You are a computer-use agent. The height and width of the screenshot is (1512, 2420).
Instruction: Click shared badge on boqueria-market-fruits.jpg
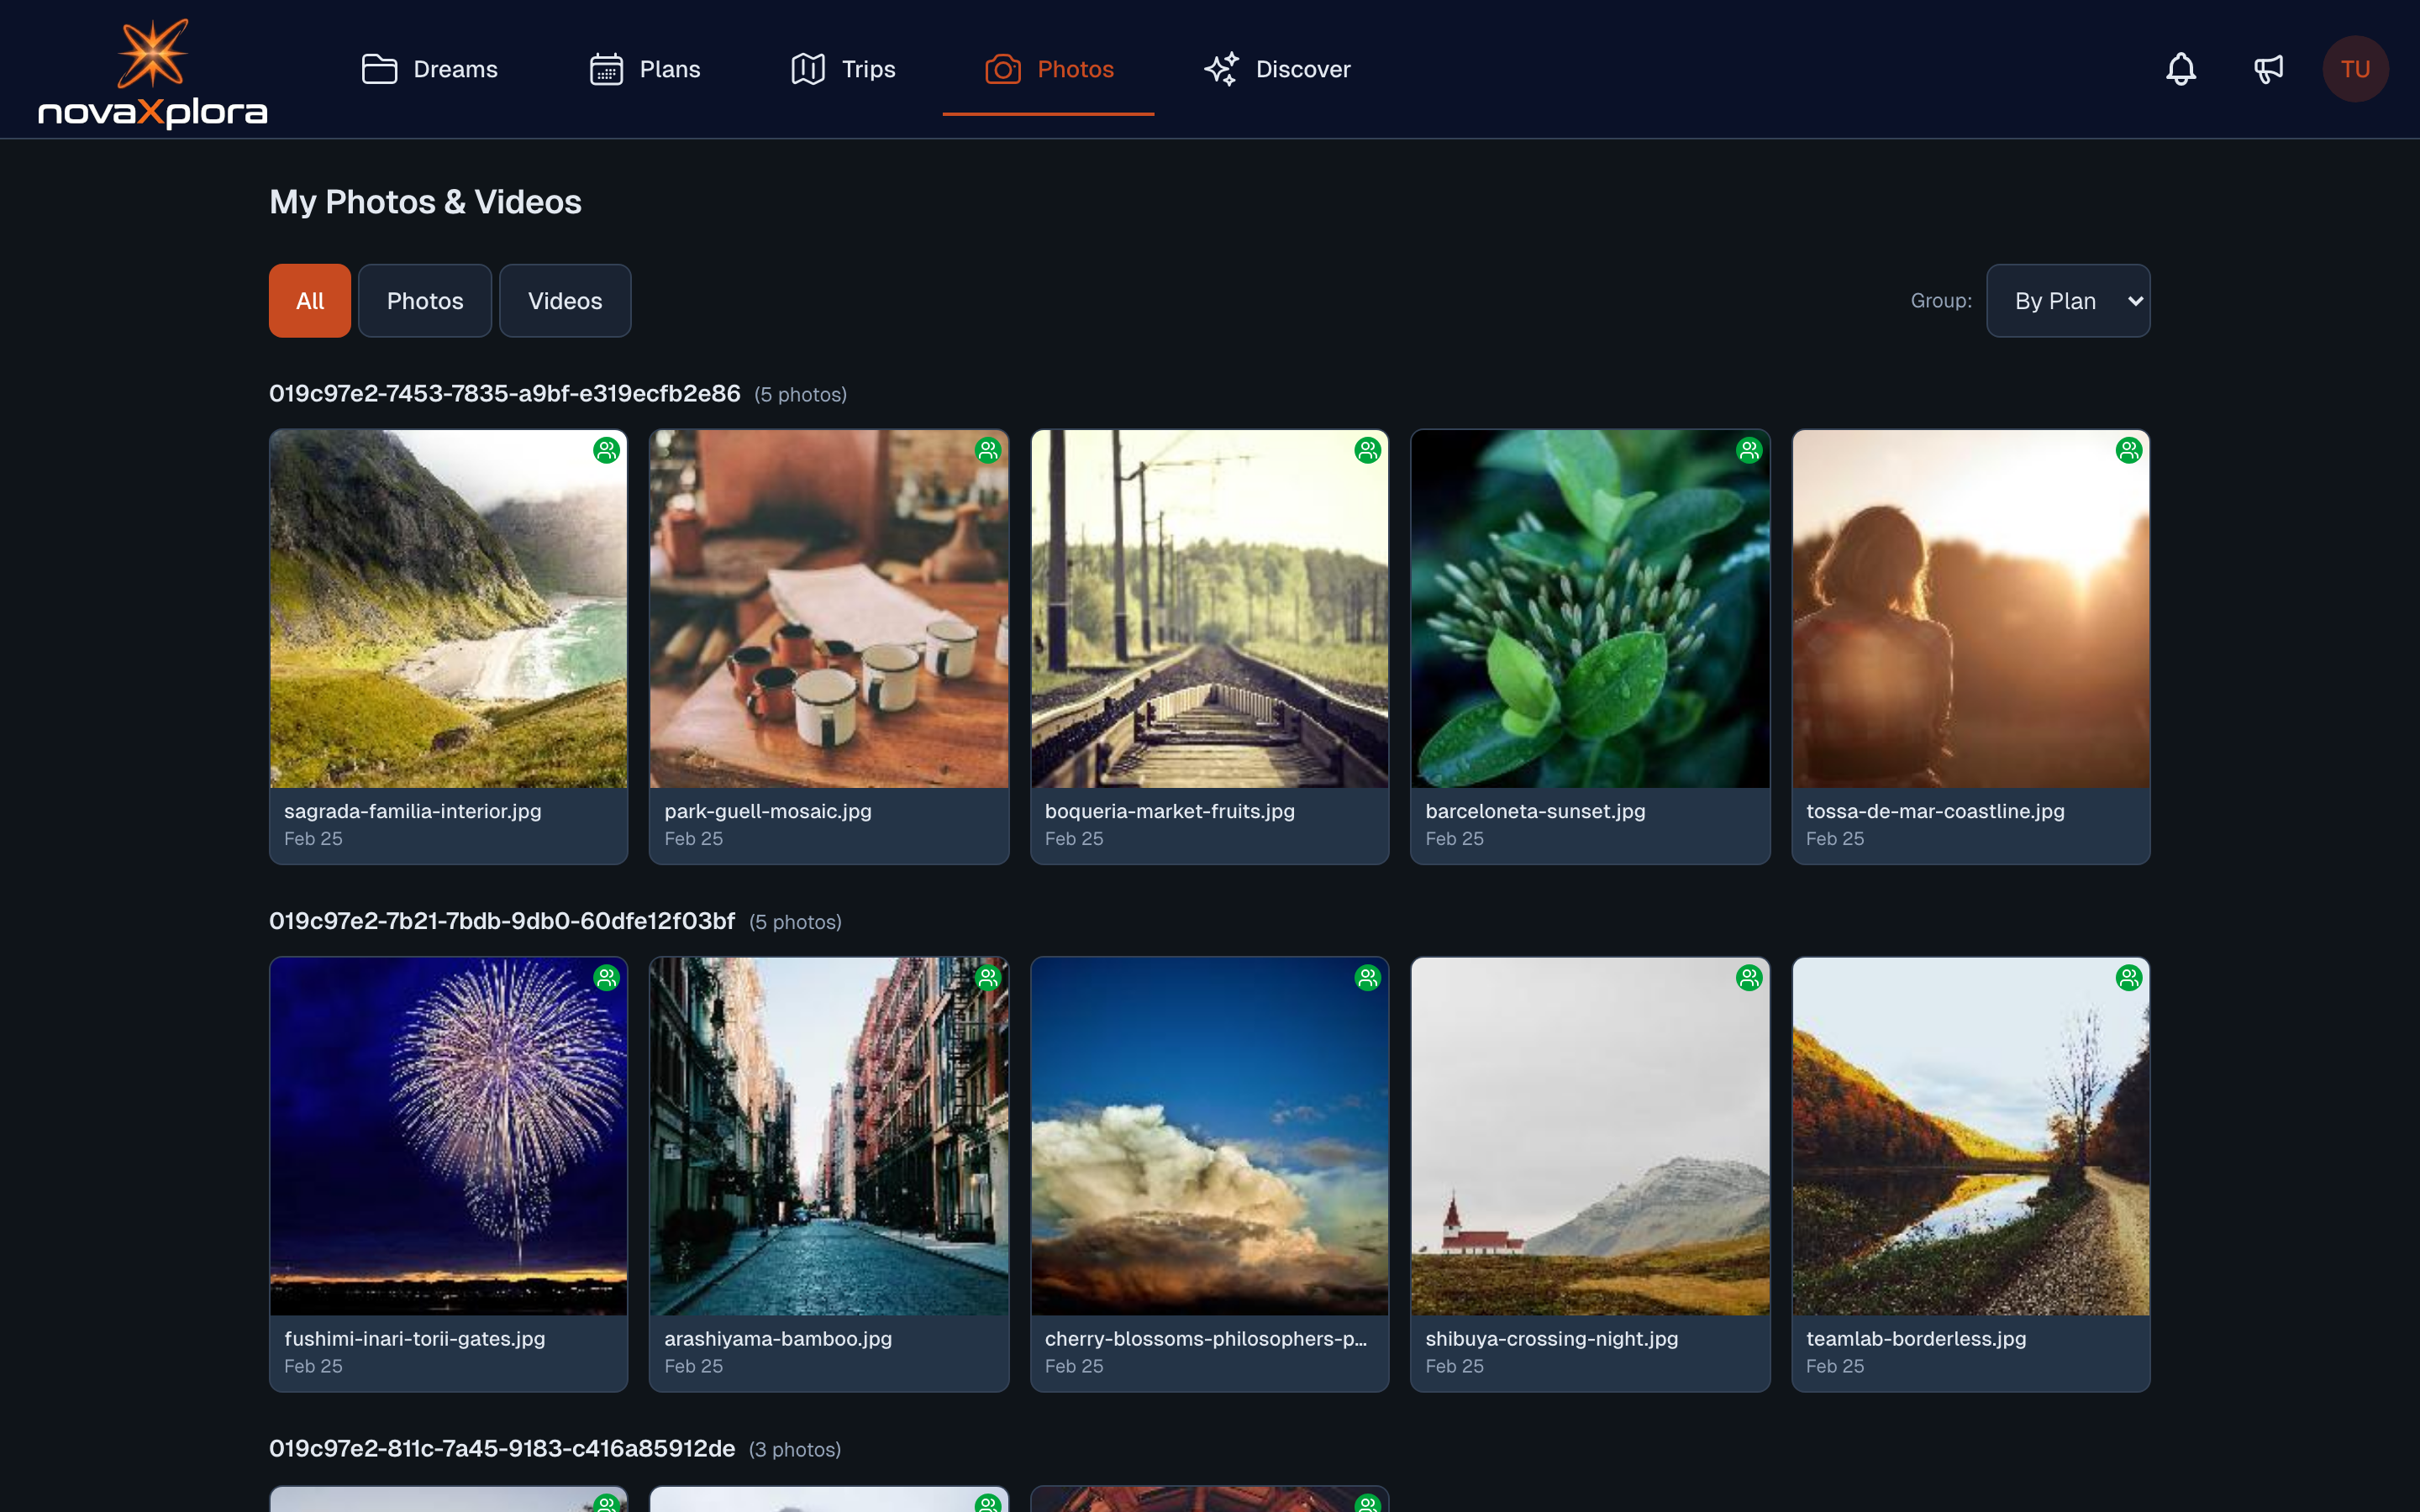click(x=1367, y=451)
